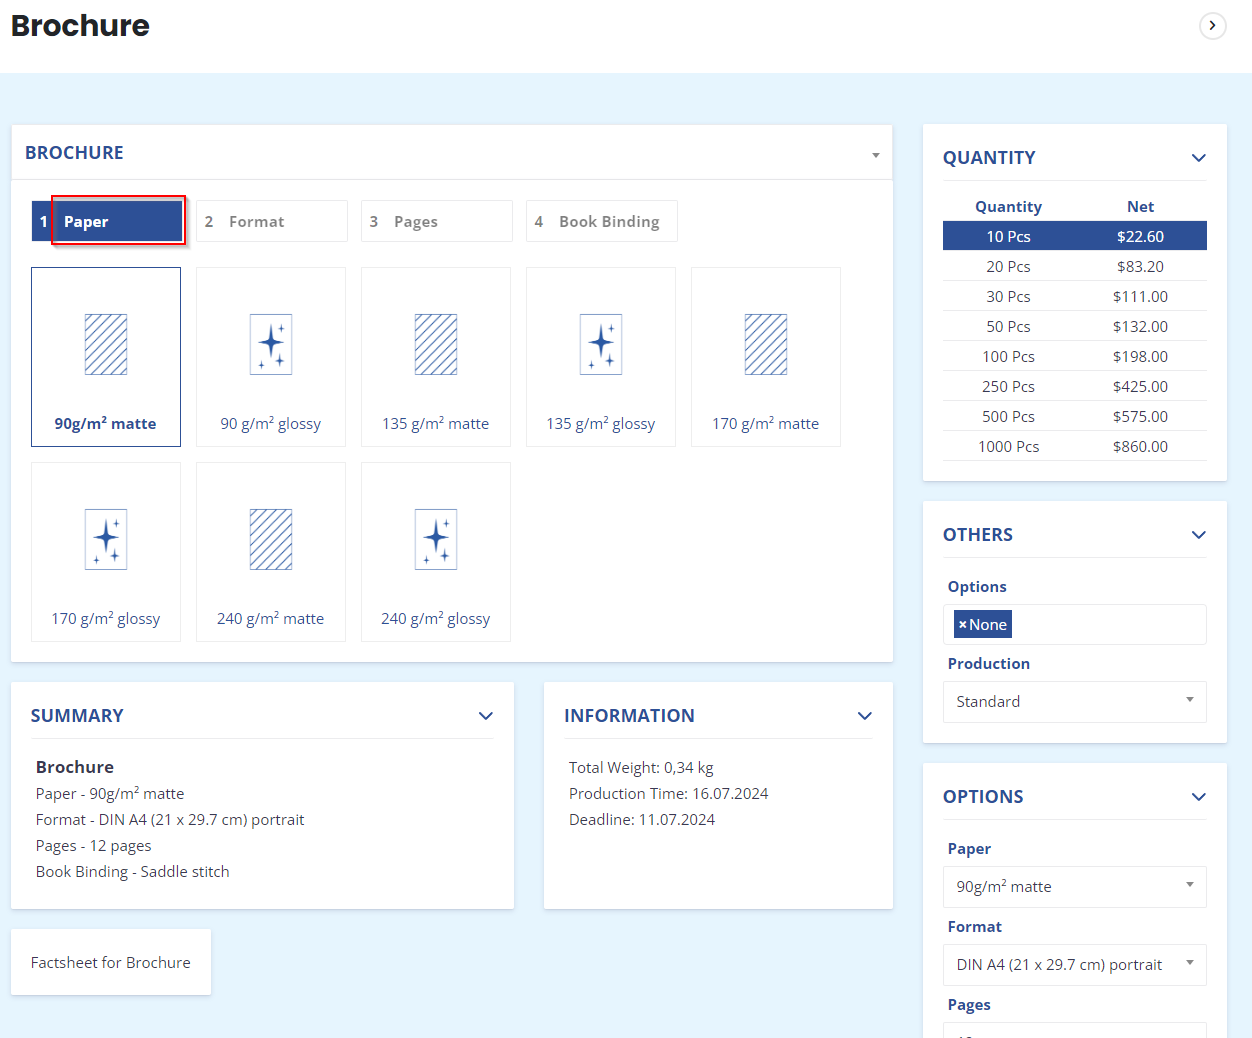Screen dimensions: 1252x1038
Task: Remove the None option tag
Action: coord(962,625)
